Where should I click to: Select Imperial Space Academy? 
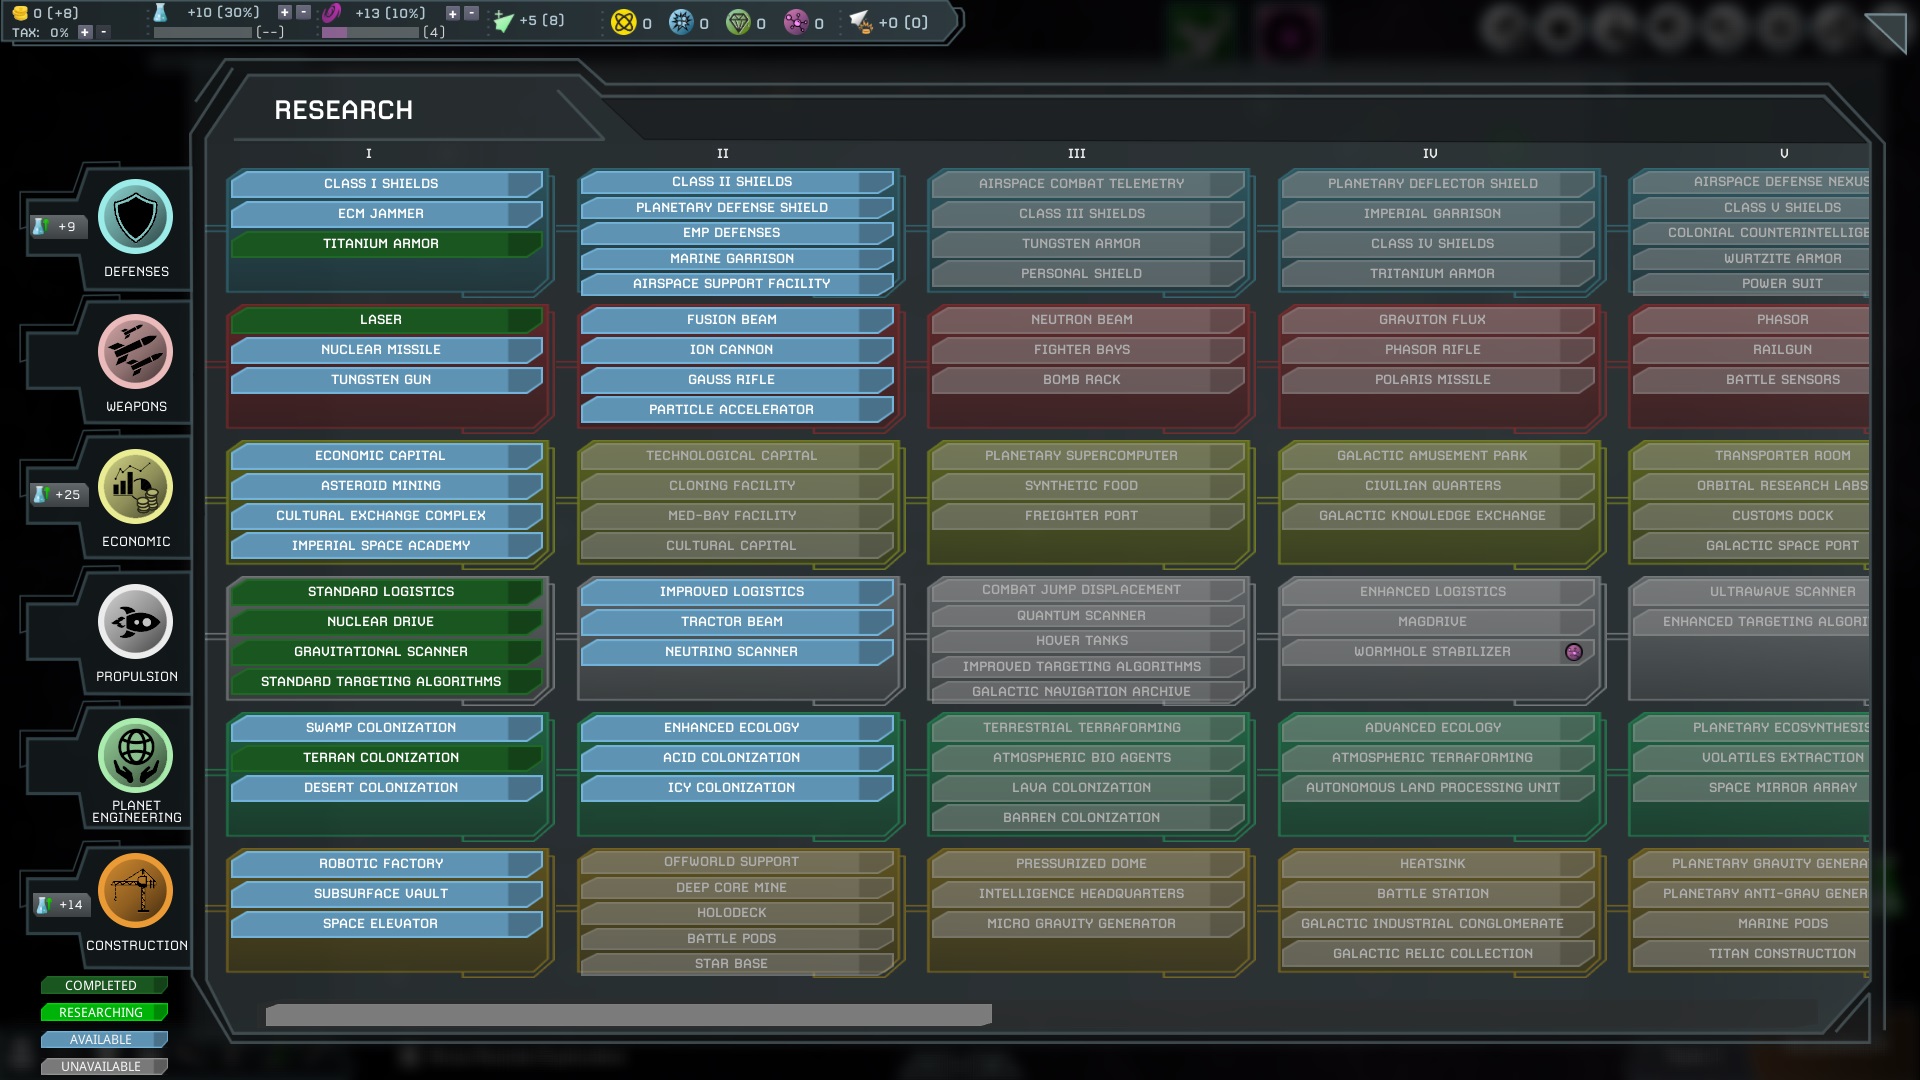[x=386, y=546]
